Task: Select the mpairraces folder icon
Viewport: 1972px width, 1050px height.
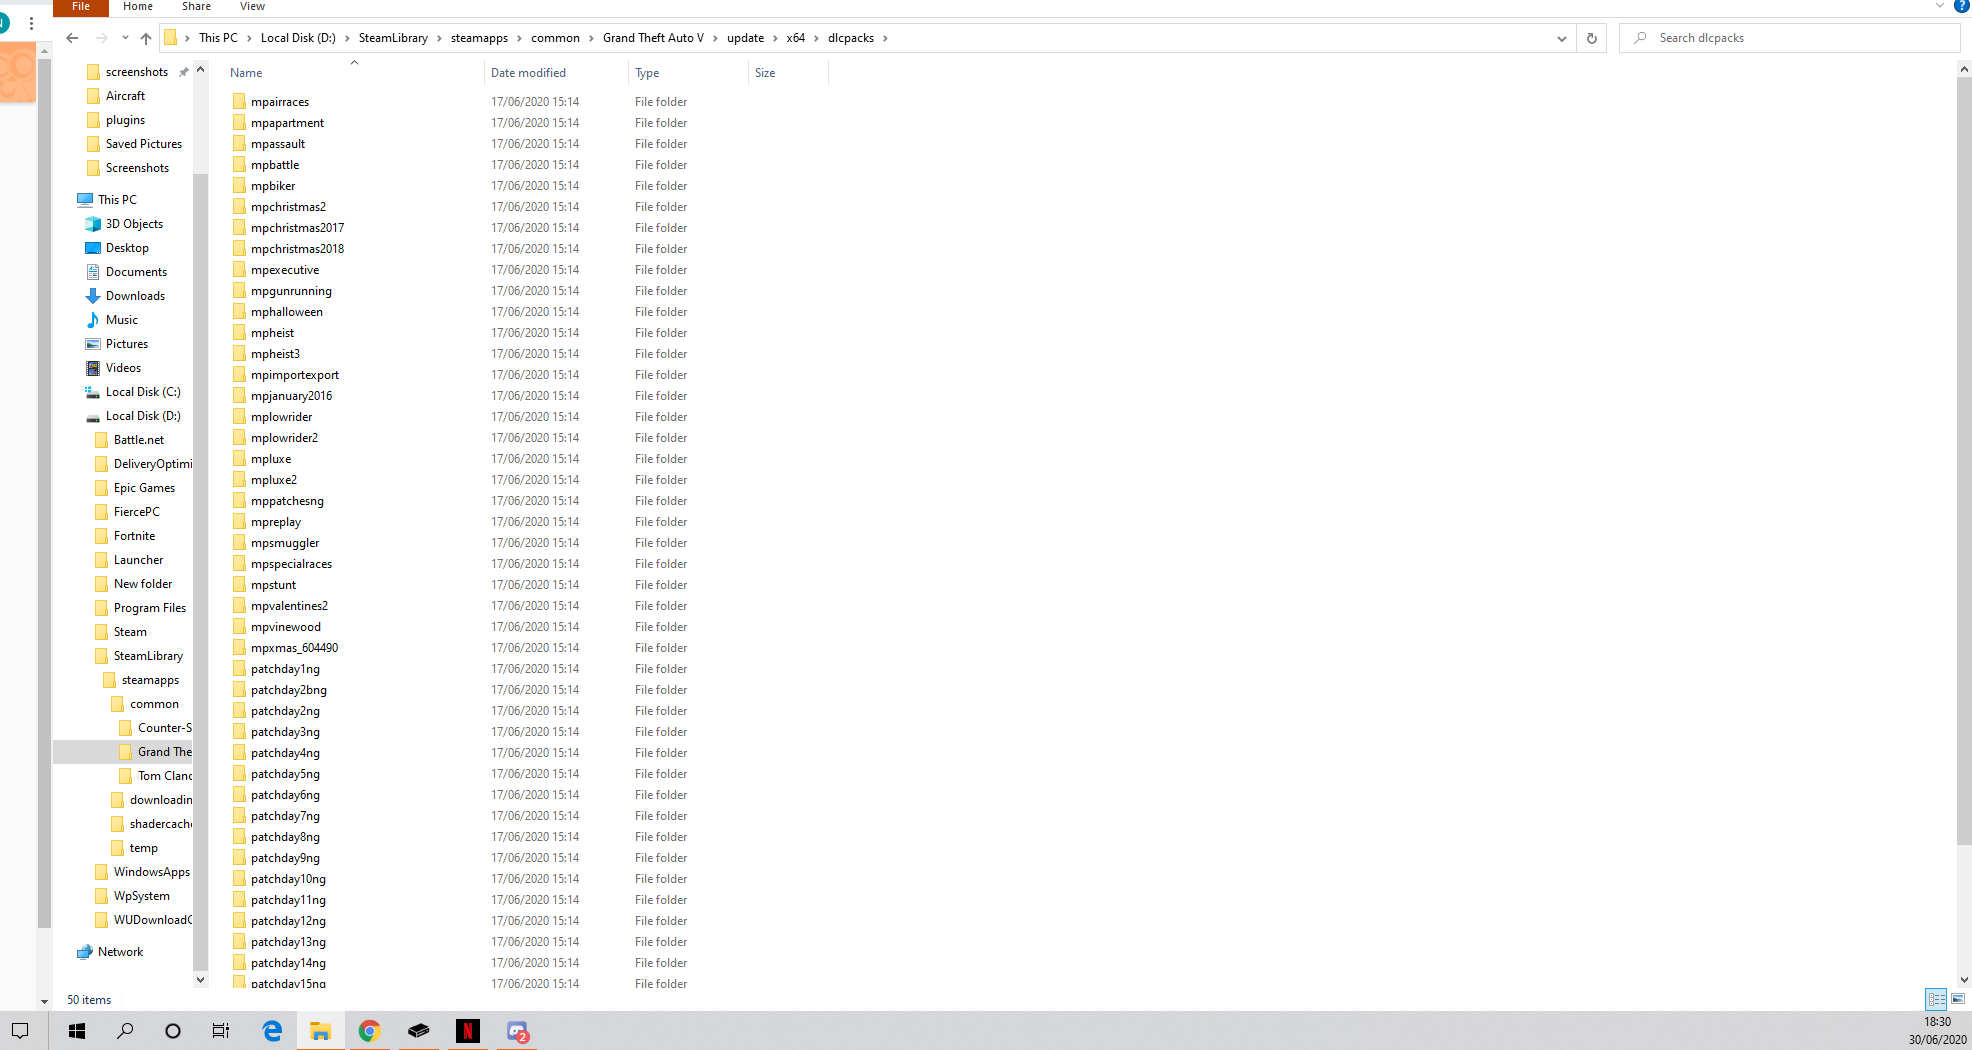Action: [x=239, y=102]
